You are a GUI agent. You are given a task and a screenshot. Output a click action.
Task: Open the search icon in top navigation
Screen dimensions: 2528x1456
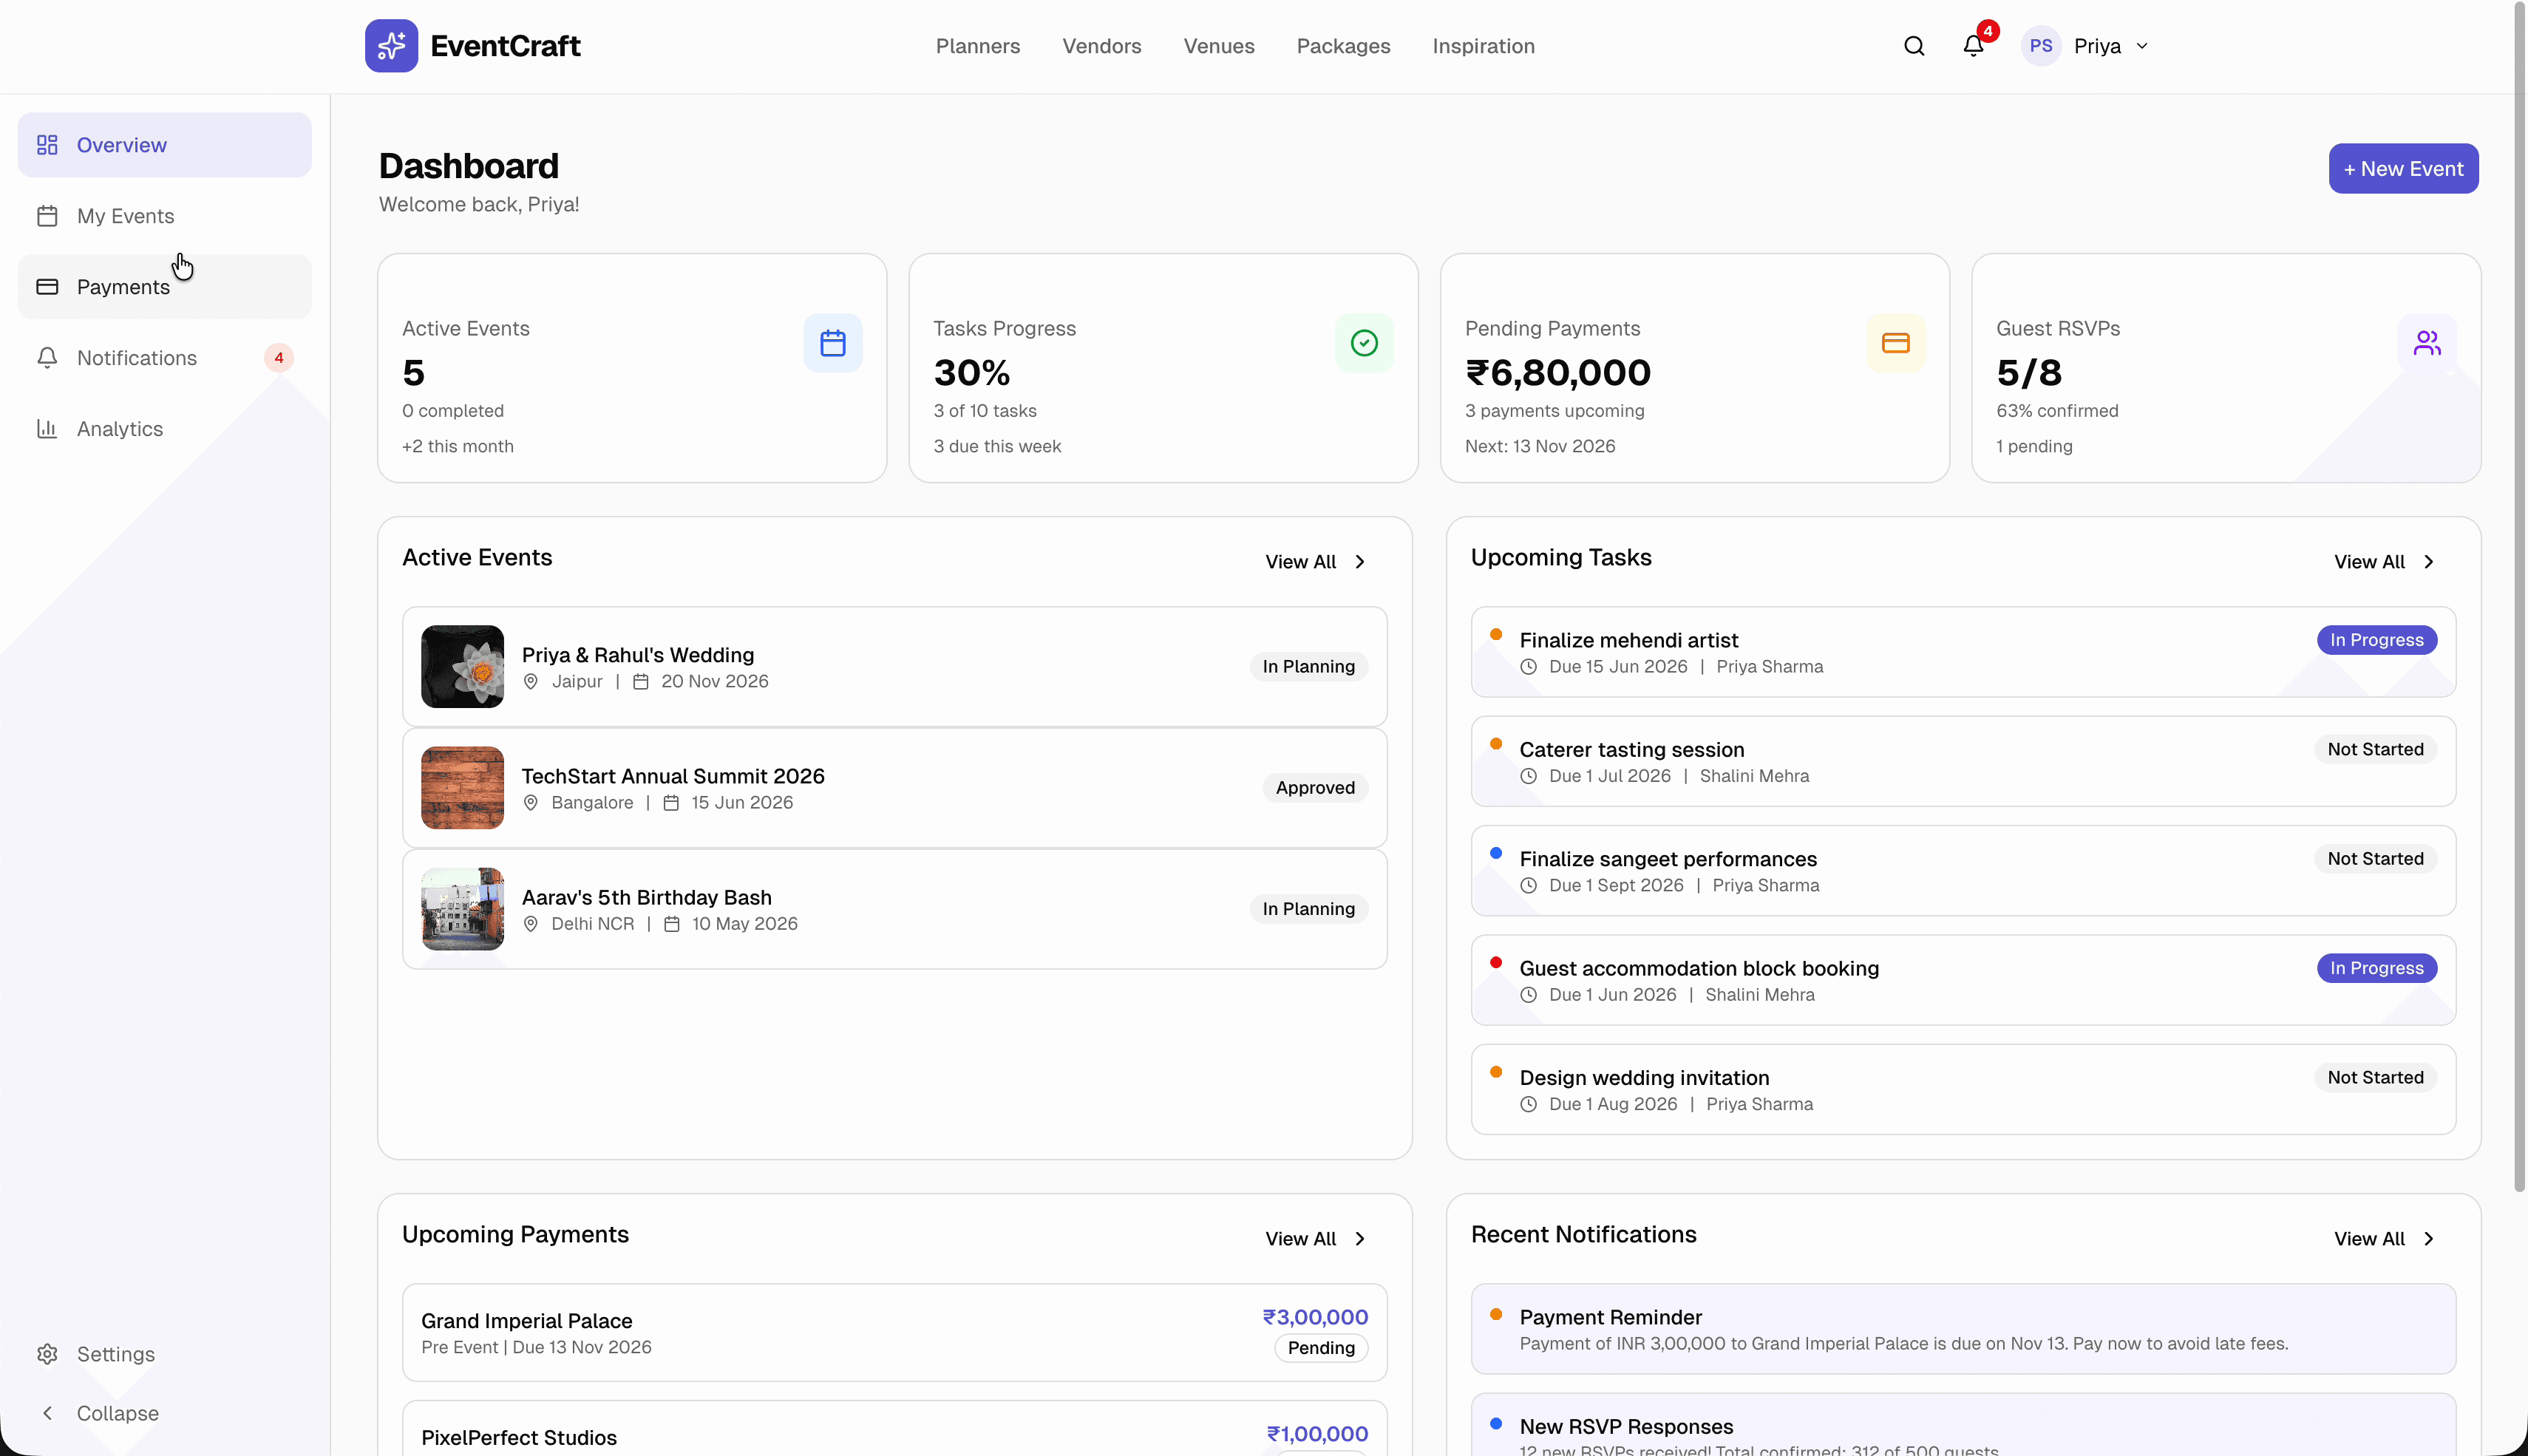(1913, 46)
